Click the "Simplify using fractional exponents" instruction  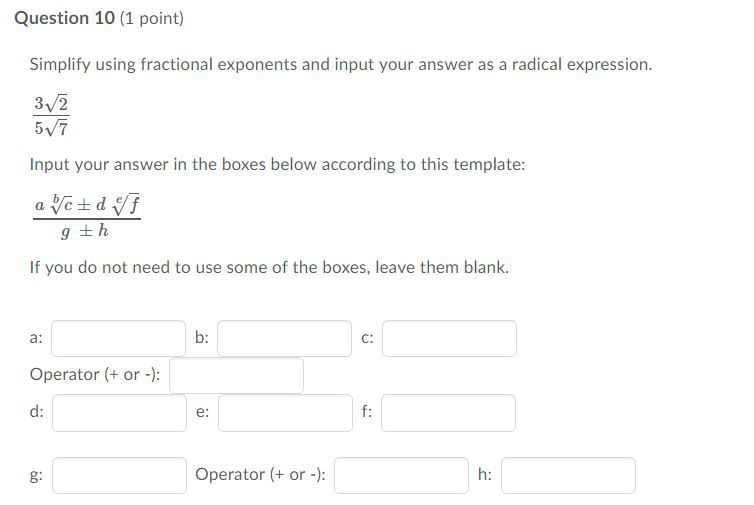pyautogui.click(x=340, y=64)
